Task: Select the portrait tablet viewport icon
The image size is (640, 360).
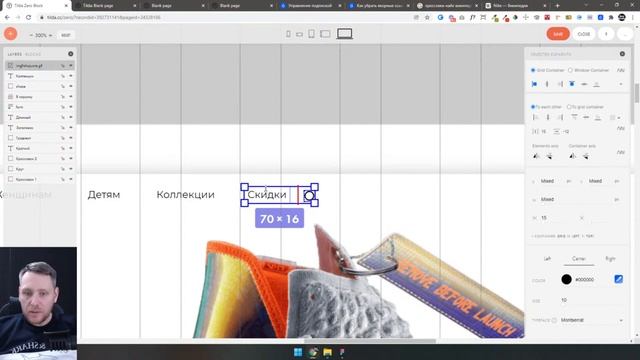Action: (x=311, y=34)
